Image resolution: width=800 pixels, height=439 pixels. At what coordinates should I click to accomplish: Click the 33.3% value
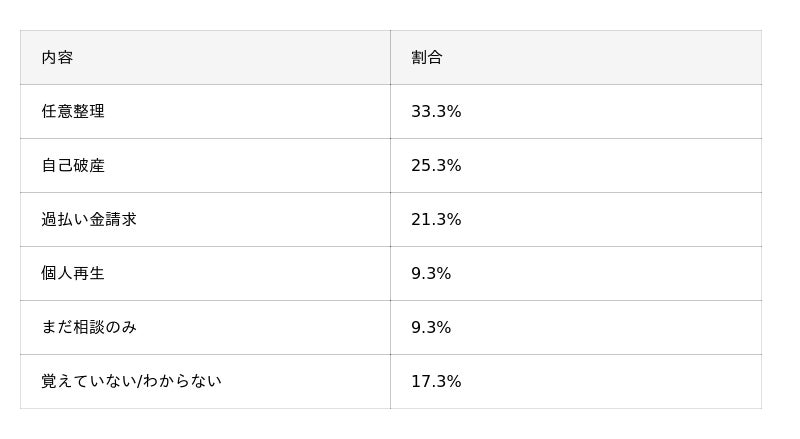[436, 112]
